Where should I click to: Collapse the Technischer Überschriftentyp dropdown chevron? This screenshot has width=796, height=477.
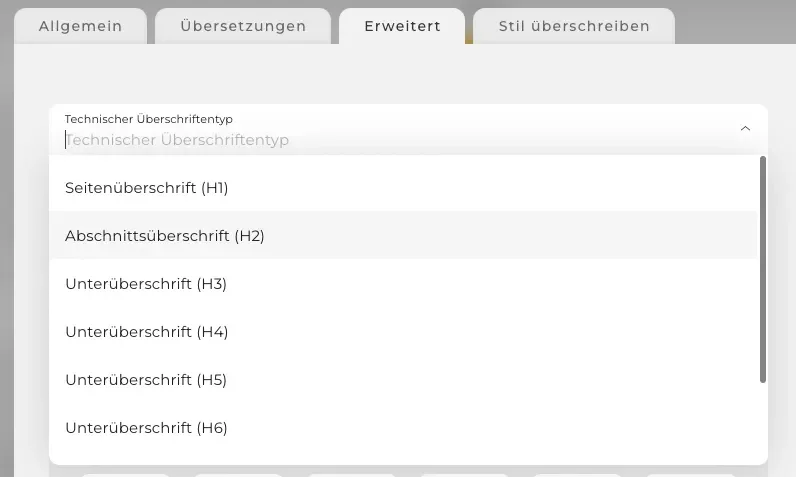(745, 128)
